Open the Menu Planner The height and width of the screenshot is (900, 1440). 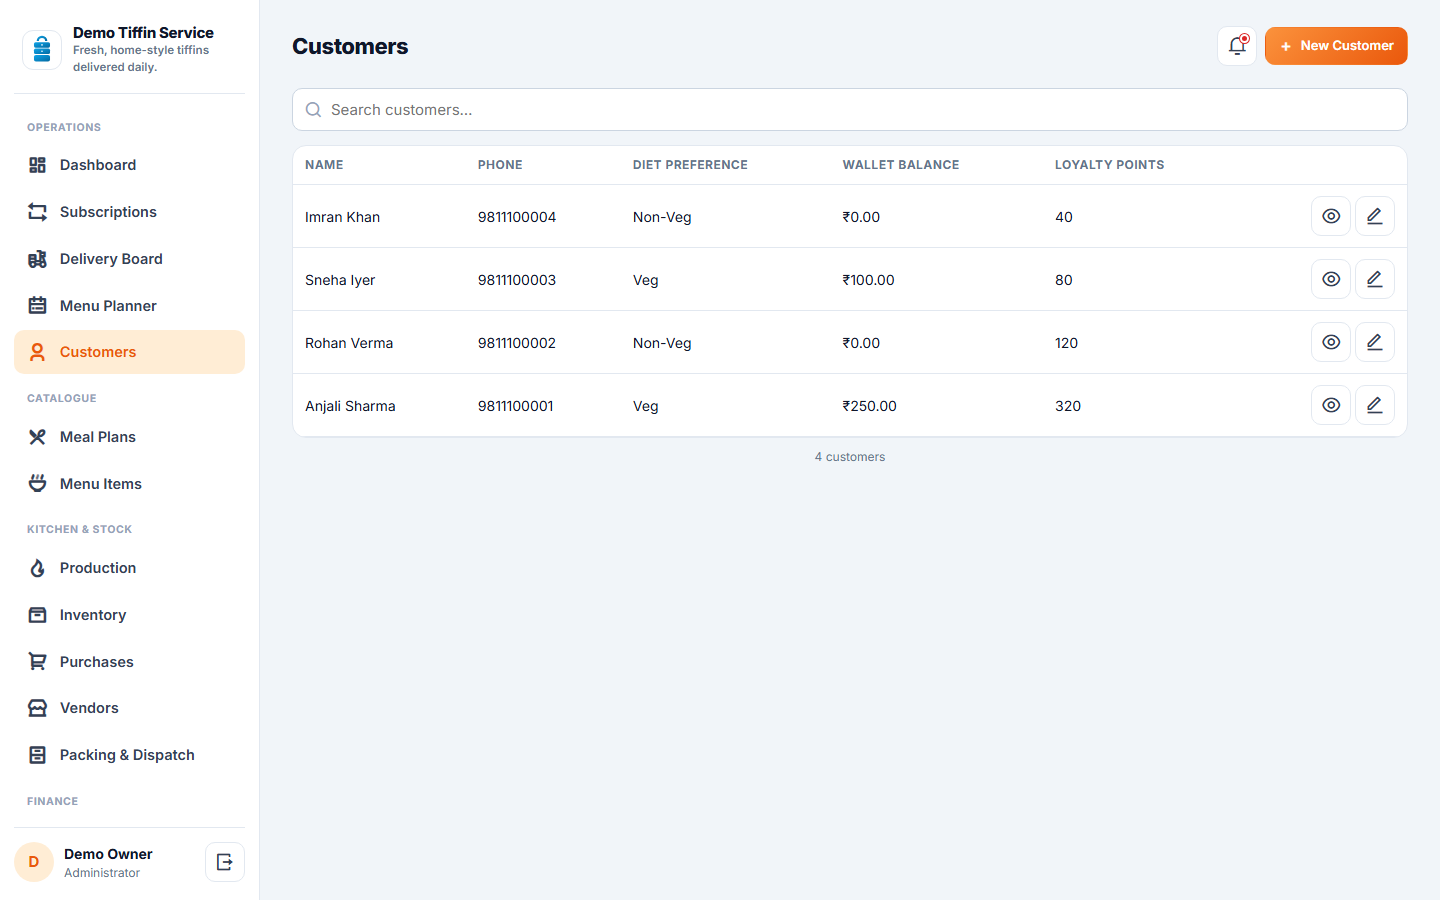(x=129, y=306)
